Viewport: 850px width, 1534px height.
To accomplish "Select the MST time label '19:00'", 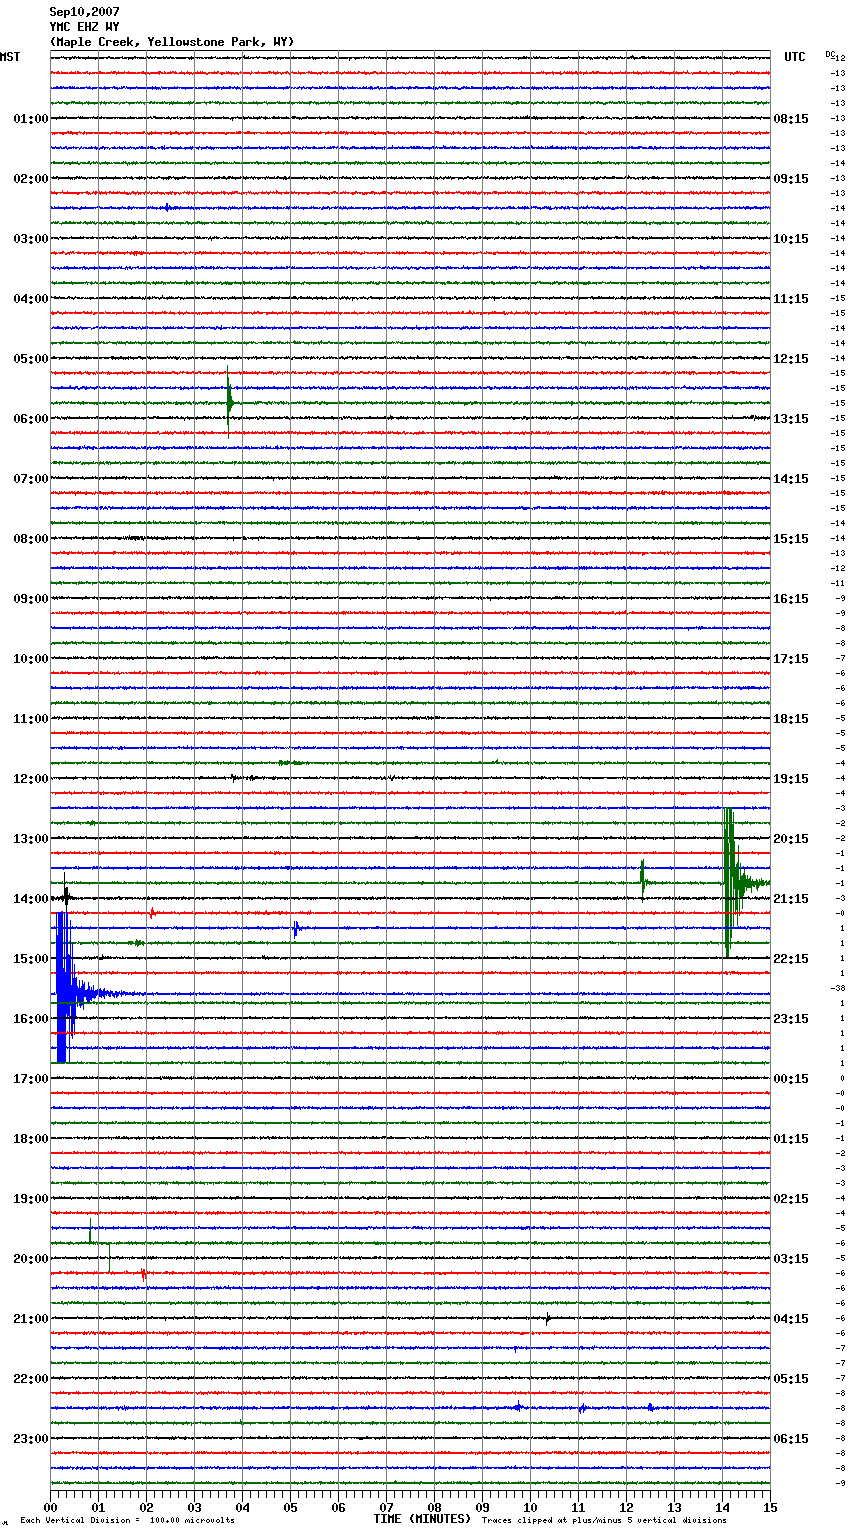I will [31, 1199].
